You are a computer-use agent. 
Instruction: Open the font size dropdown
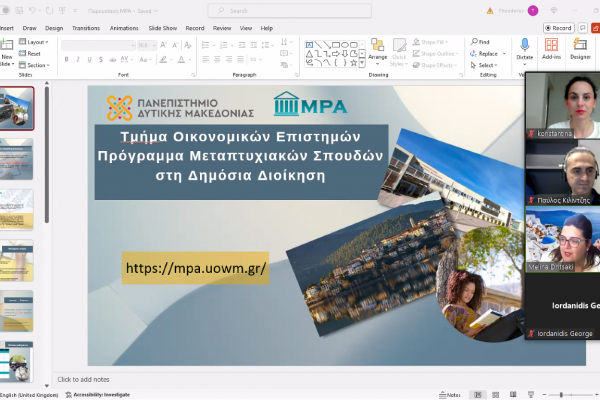tap(154, 46)
